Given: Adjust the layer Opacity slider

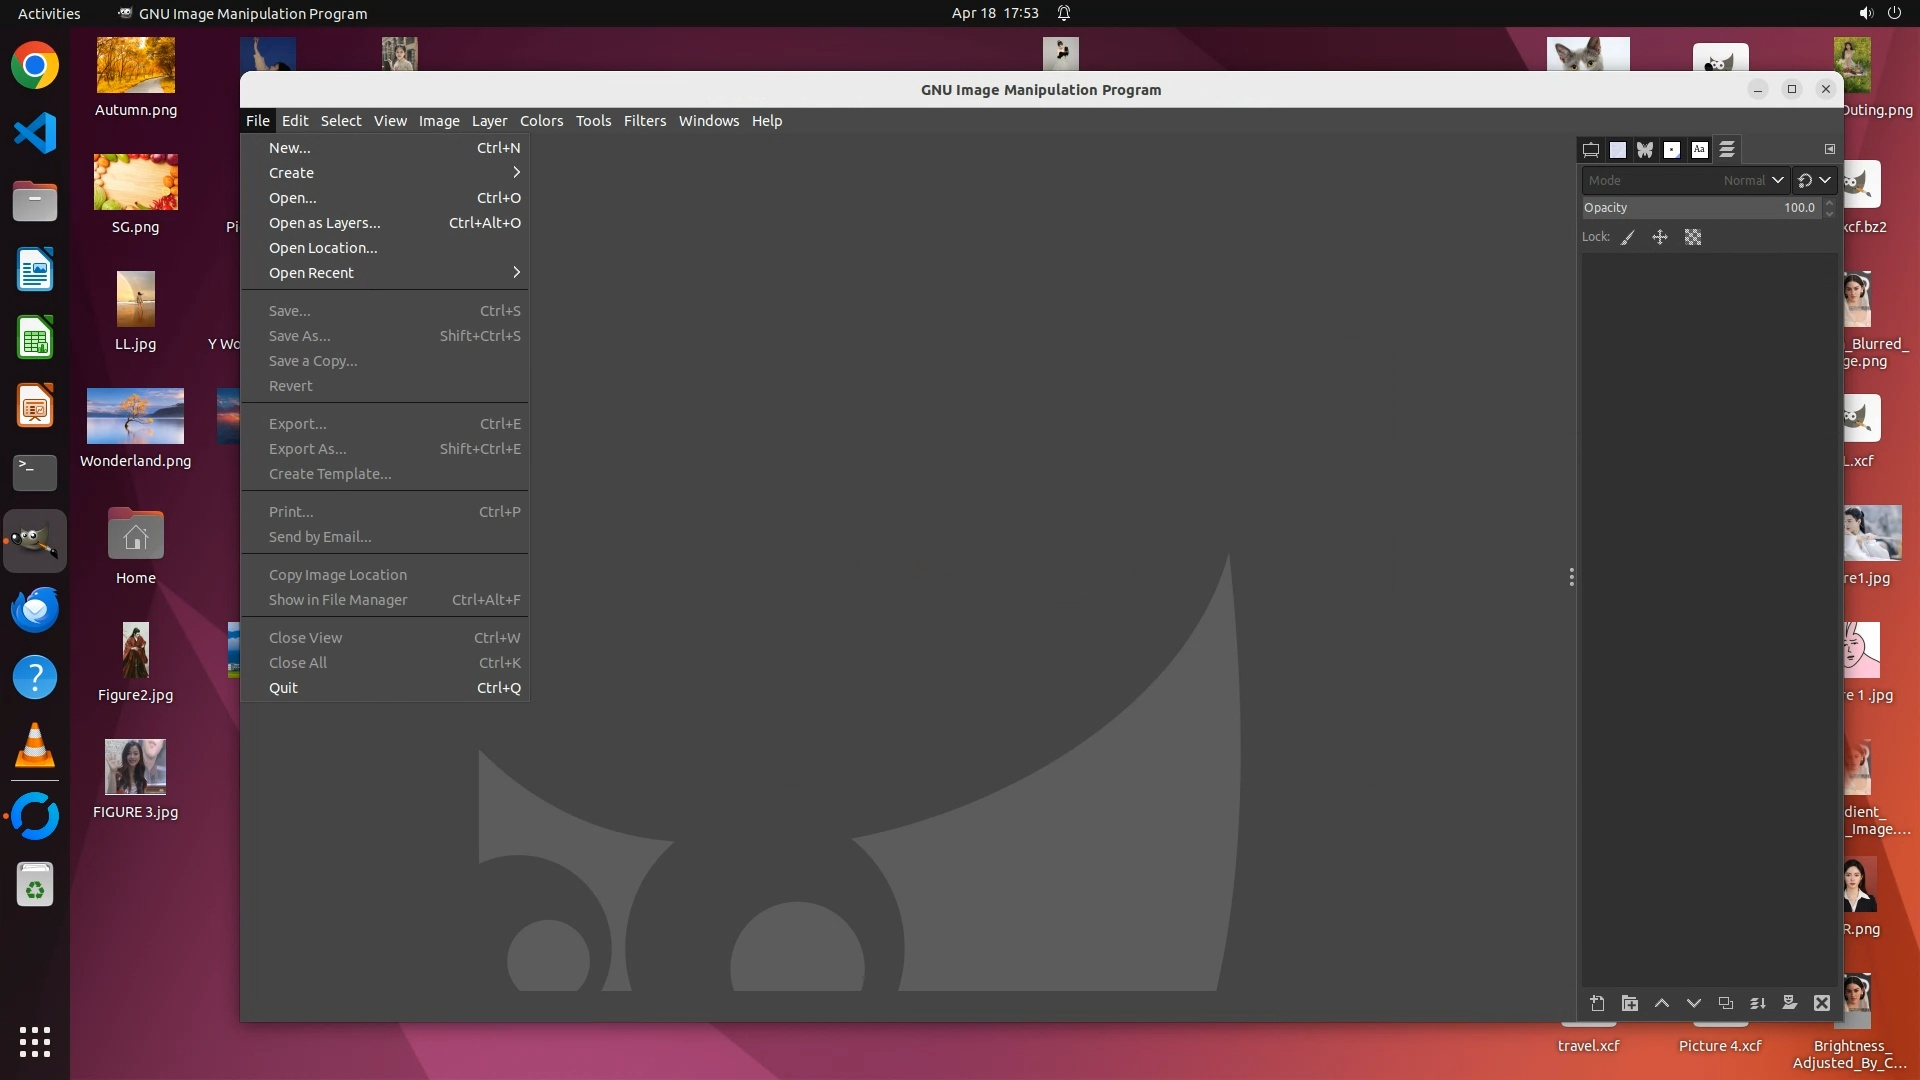Looking at the screenshot, I should 1700,208.
